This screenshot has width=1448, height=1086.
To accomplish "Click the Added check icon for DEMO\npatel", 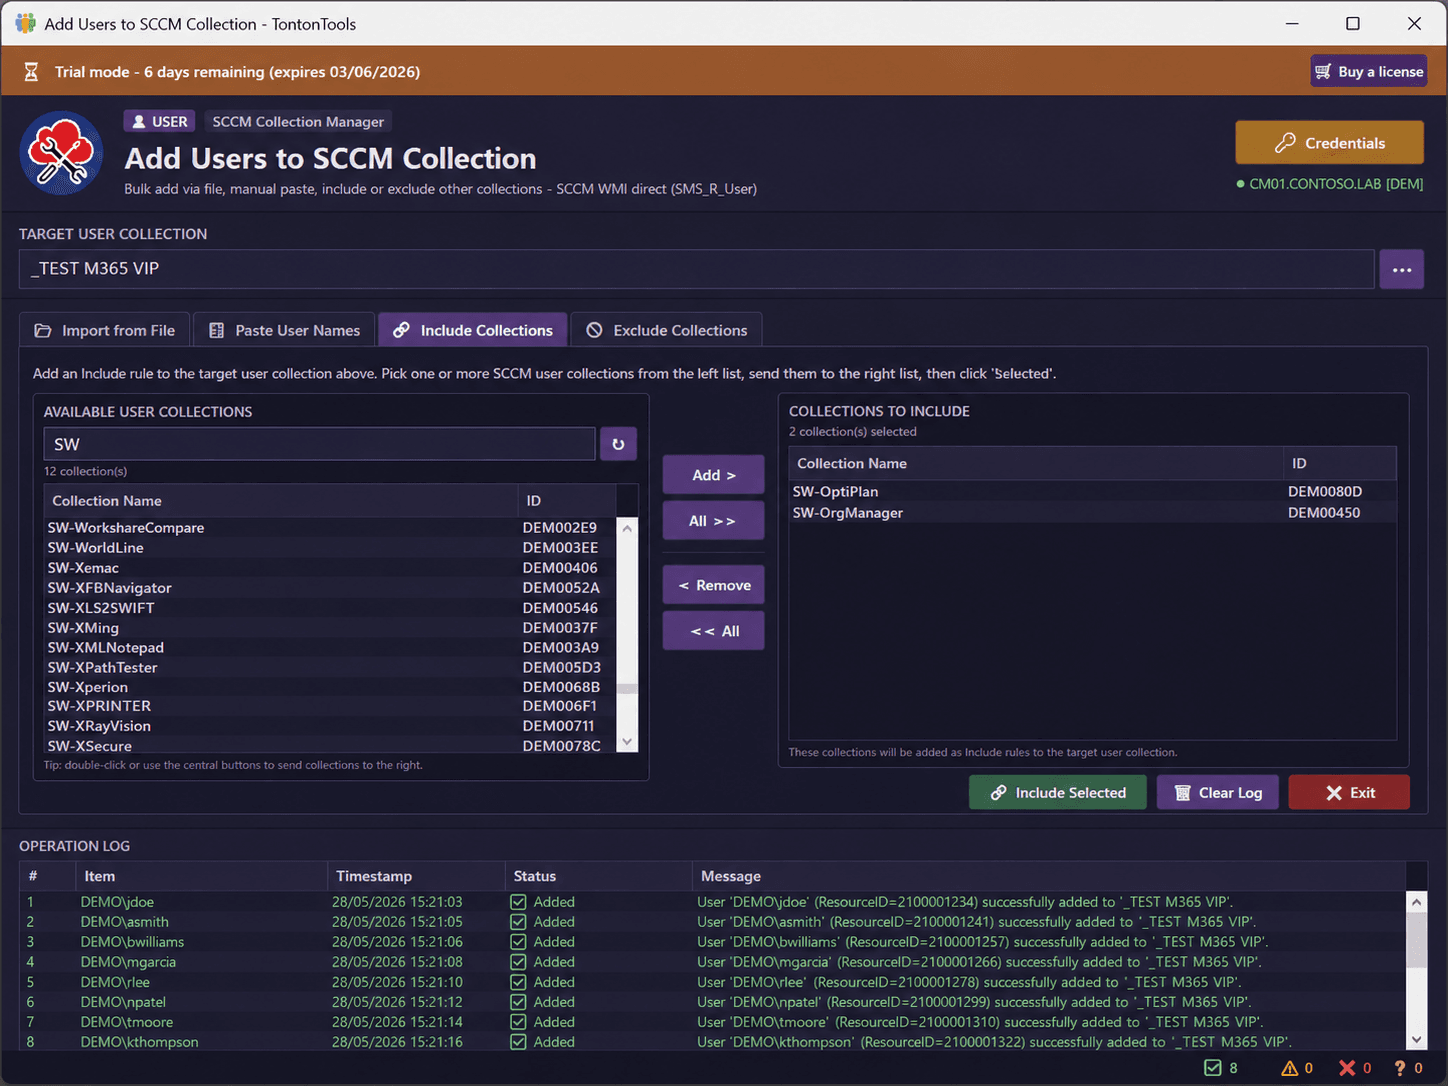I will pyautogui.click(x=518, y=1002).
